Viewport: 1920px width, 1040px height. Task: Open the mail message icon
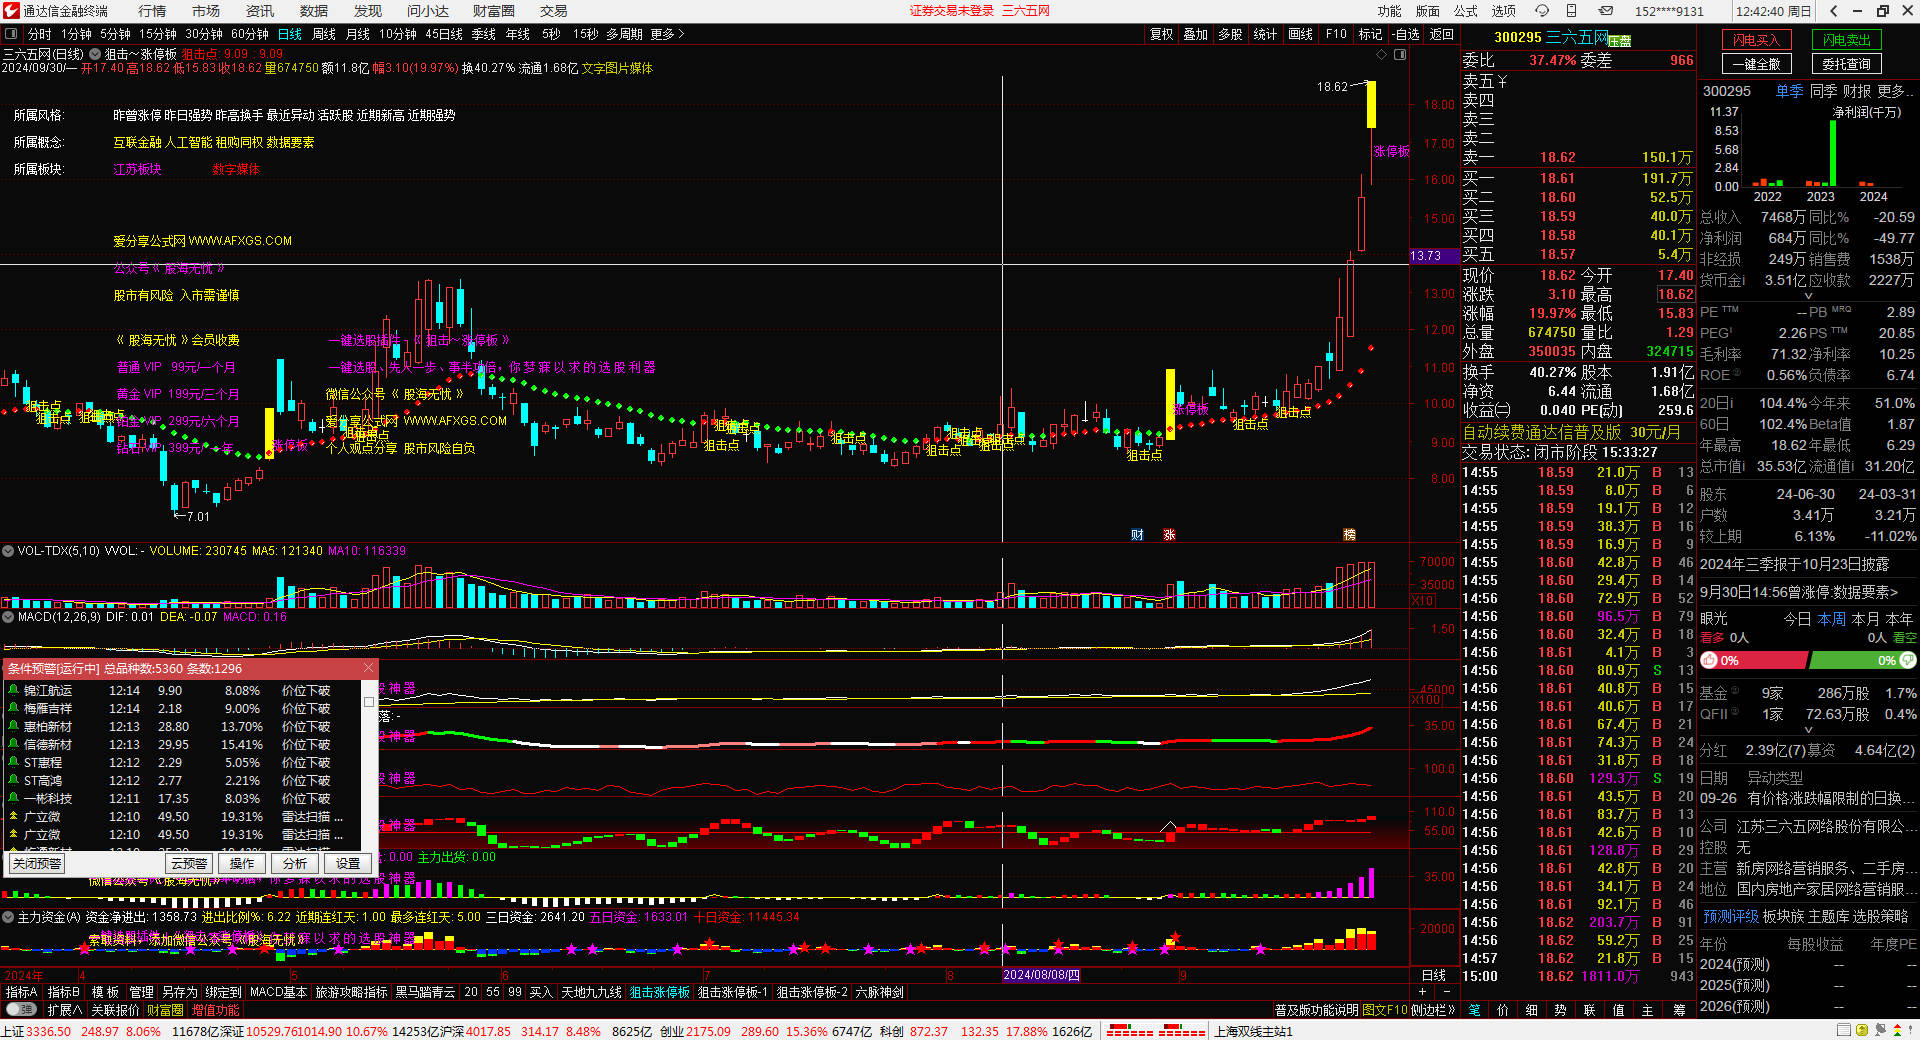[x=1605, y=11]
